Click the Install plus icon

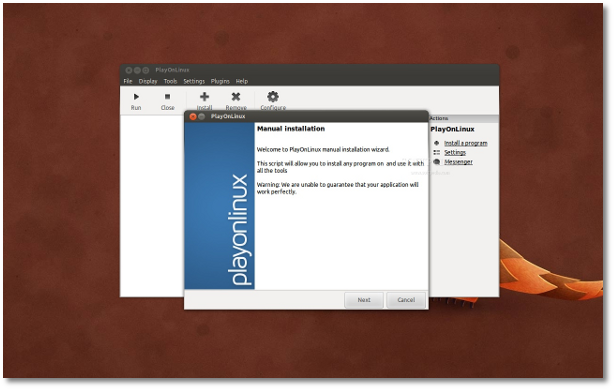204,97
